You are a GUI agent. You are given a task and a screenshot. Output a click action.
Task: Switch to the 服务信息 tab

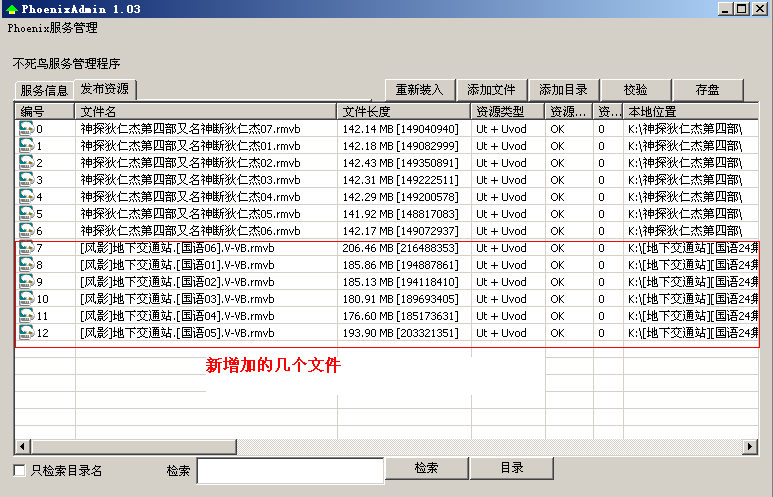[x=44, y=91]
